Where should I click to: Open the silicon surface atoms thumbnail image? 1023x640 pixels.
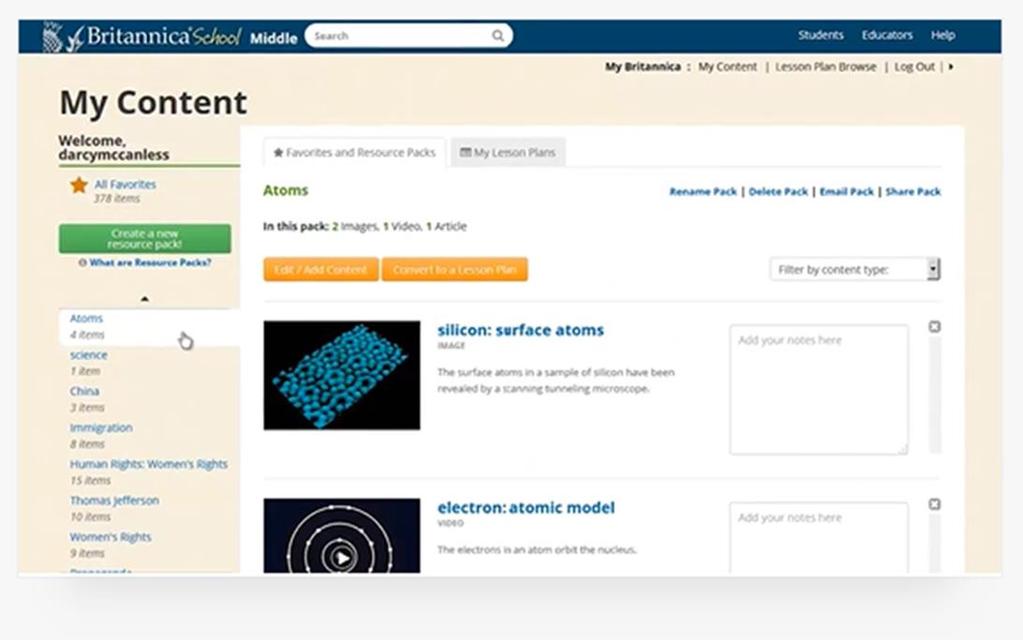(342, 375)
